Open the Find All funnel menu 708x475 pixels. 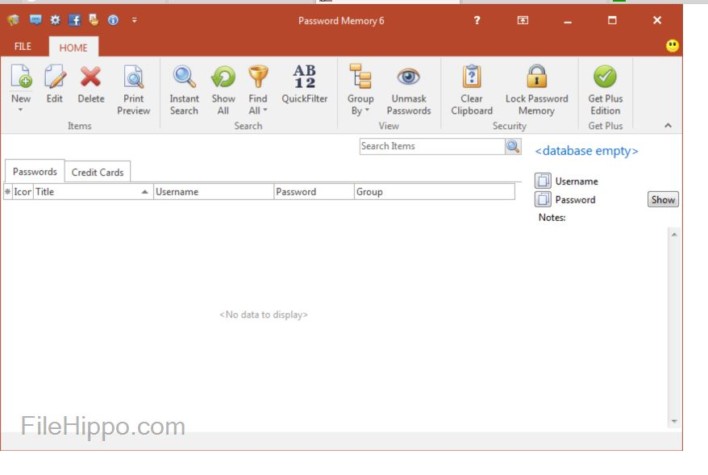pyautogui.click(x=258, y=89)
